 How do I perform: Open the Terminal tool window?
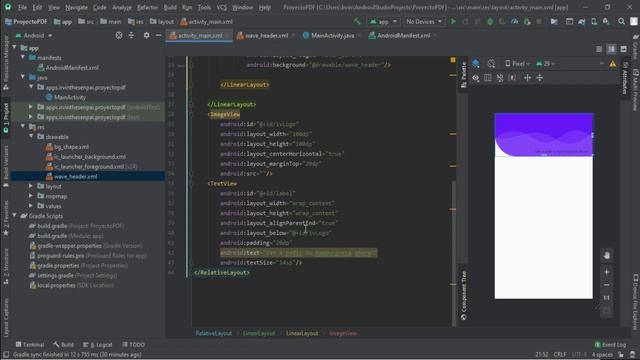(x=30, y=344)
